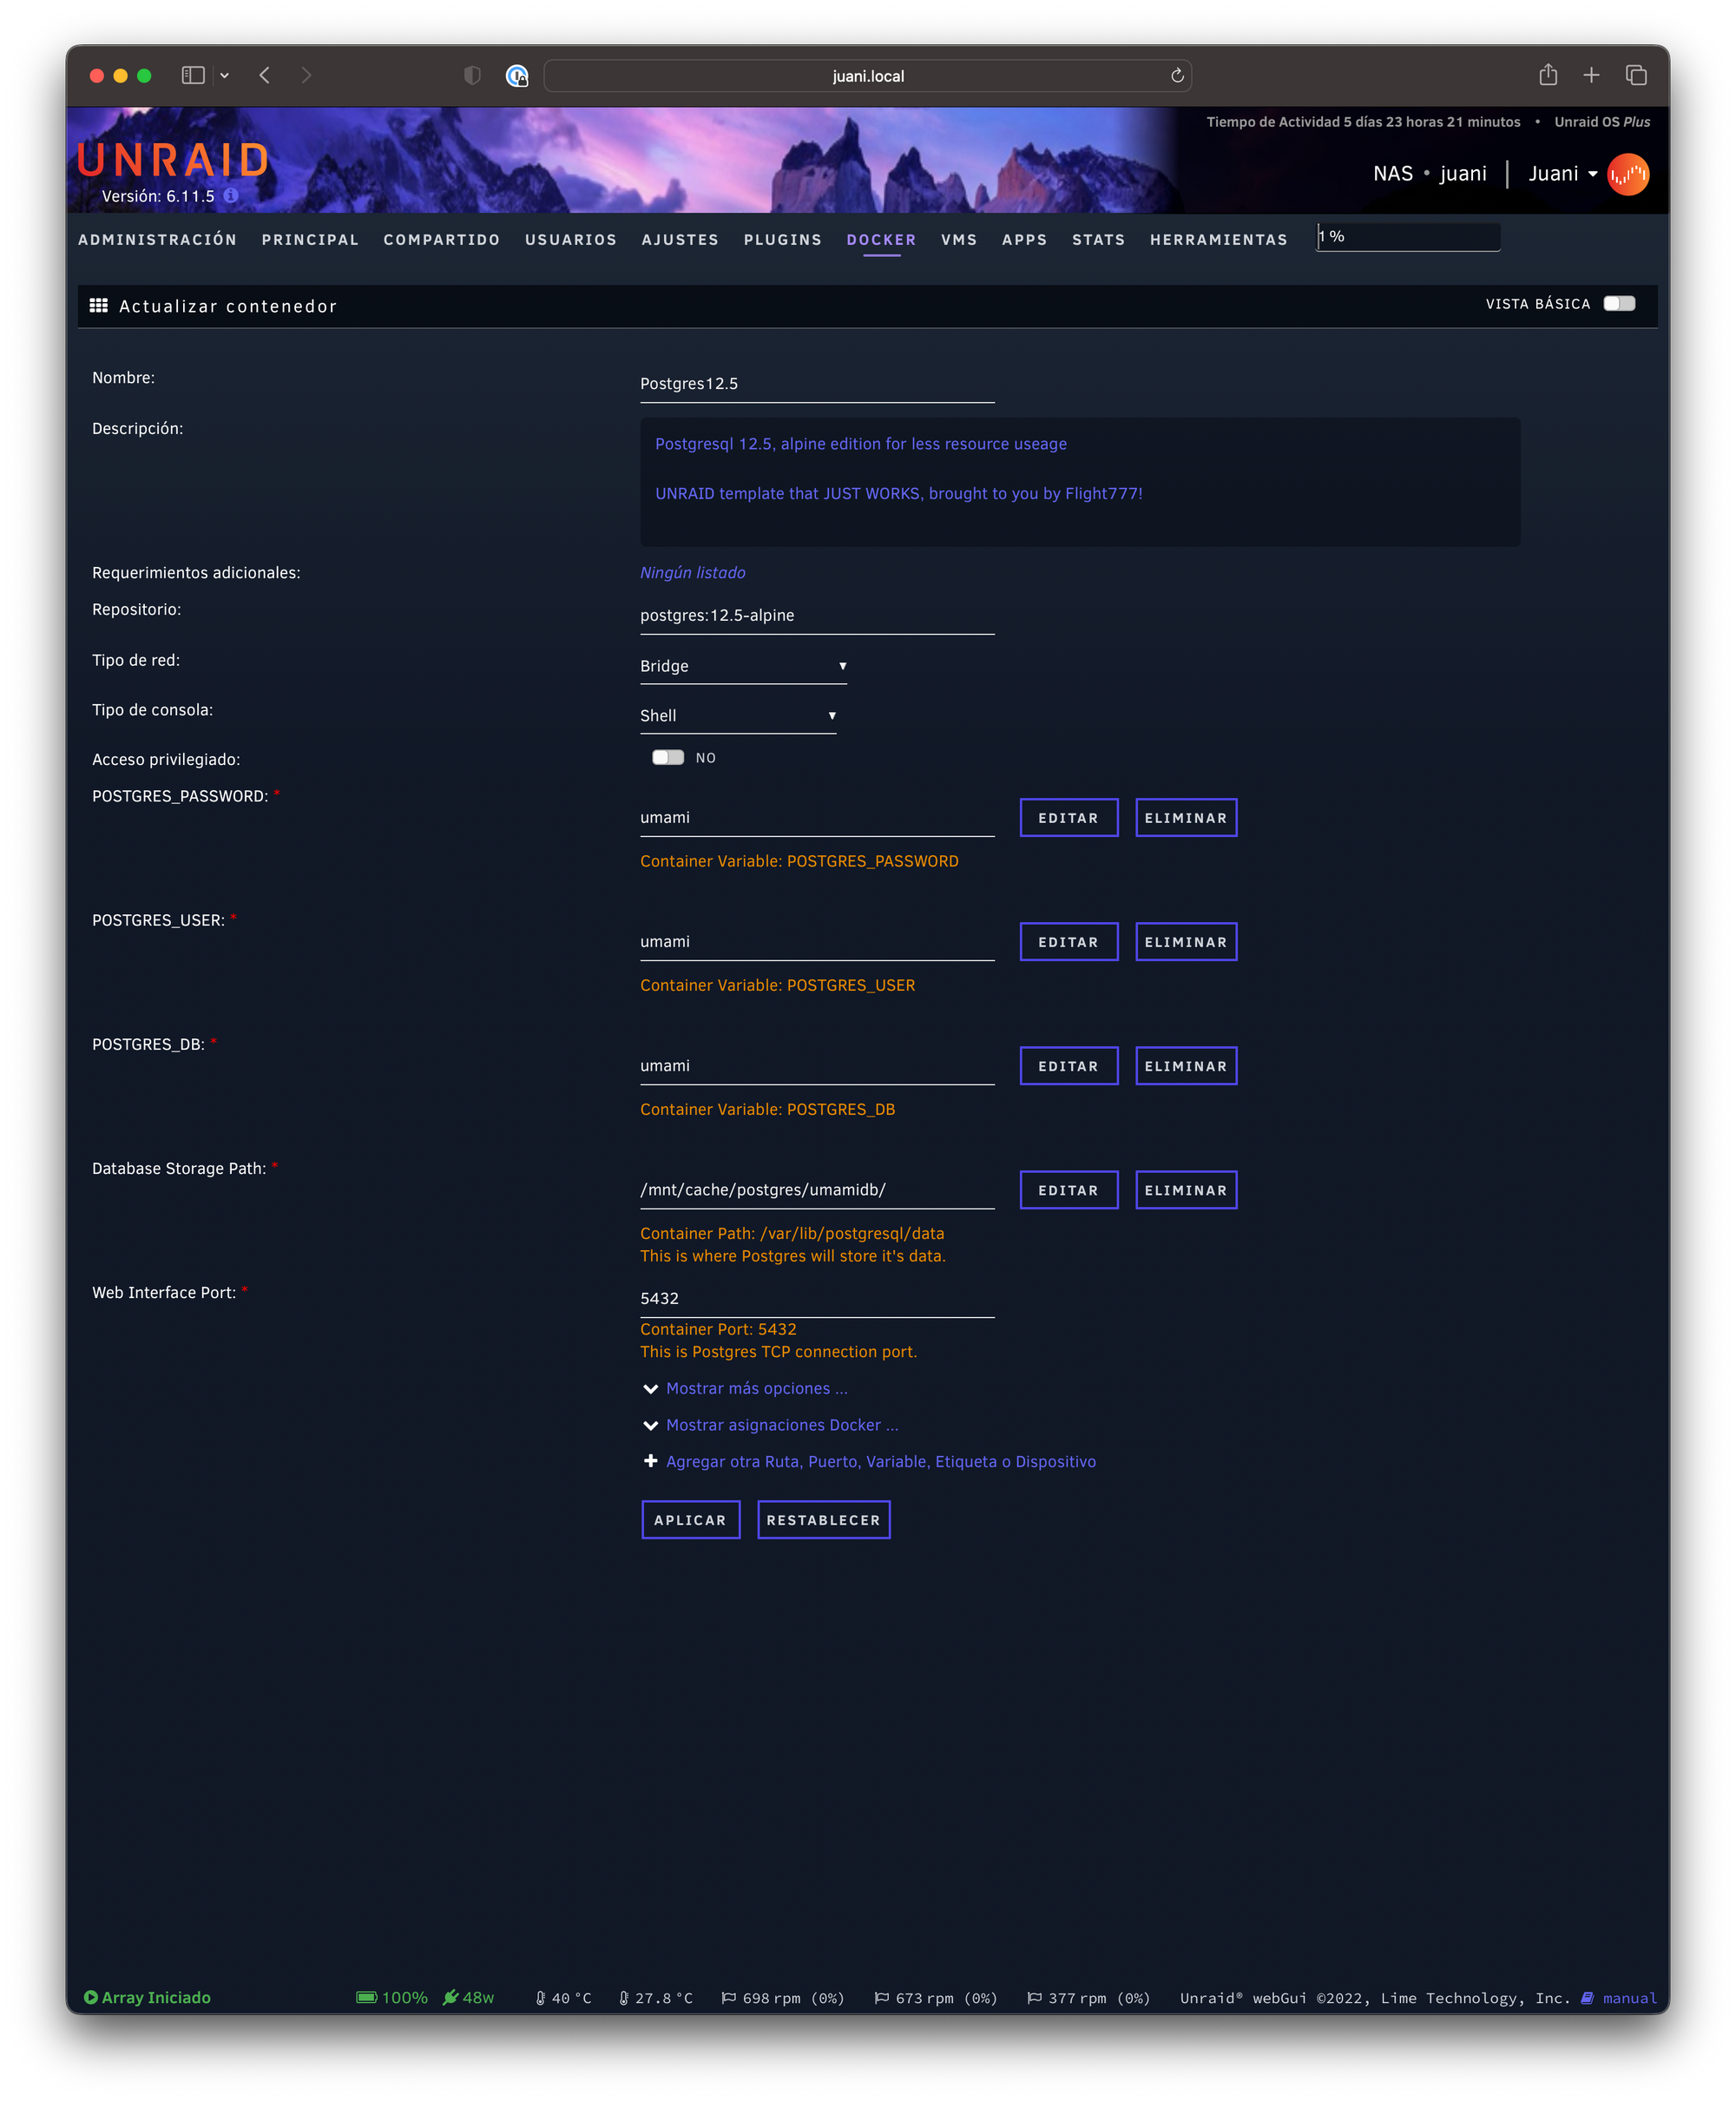Go back with the browser back arrow

pos(265,75)
